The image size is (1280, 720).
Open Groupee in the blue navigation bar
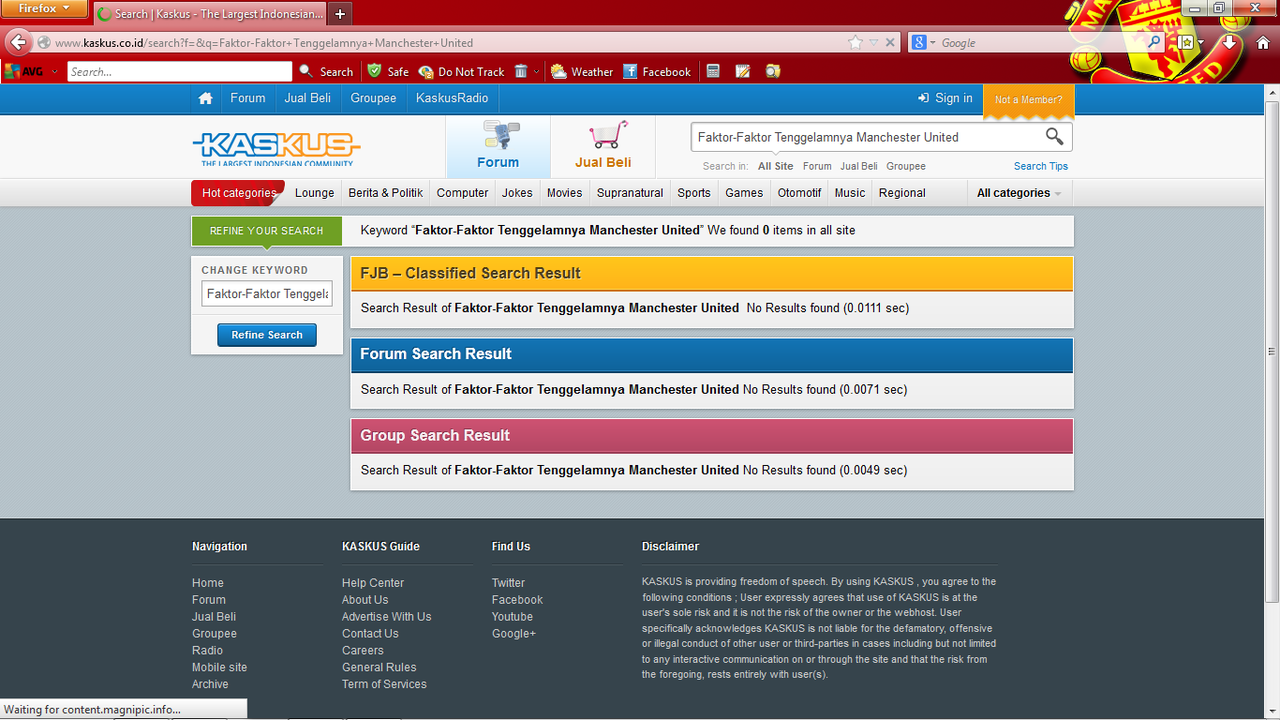[x=373, y=98]
